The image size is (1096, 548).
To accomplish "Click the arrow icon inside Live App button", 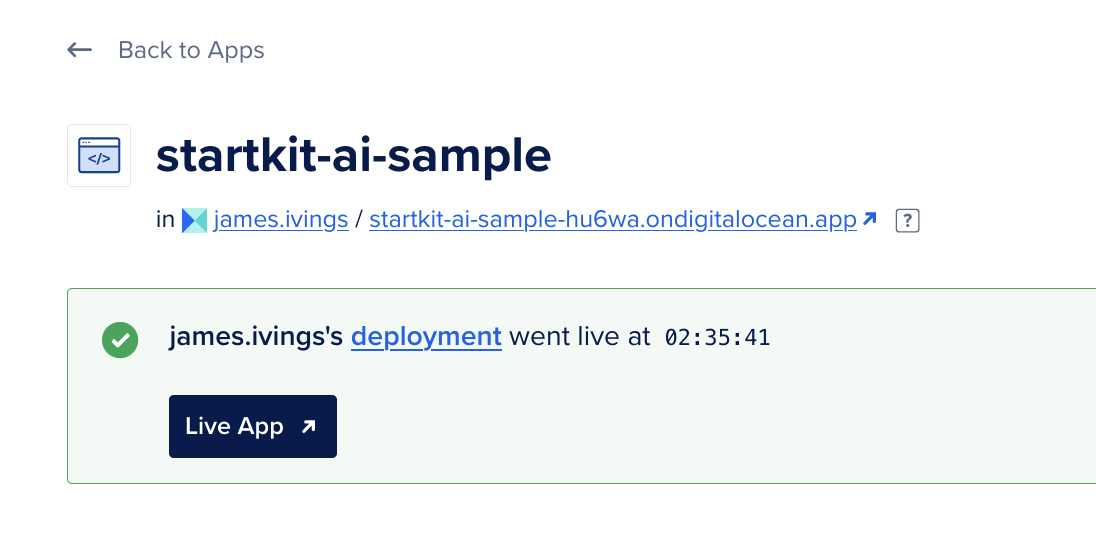I will pos(309,427).
